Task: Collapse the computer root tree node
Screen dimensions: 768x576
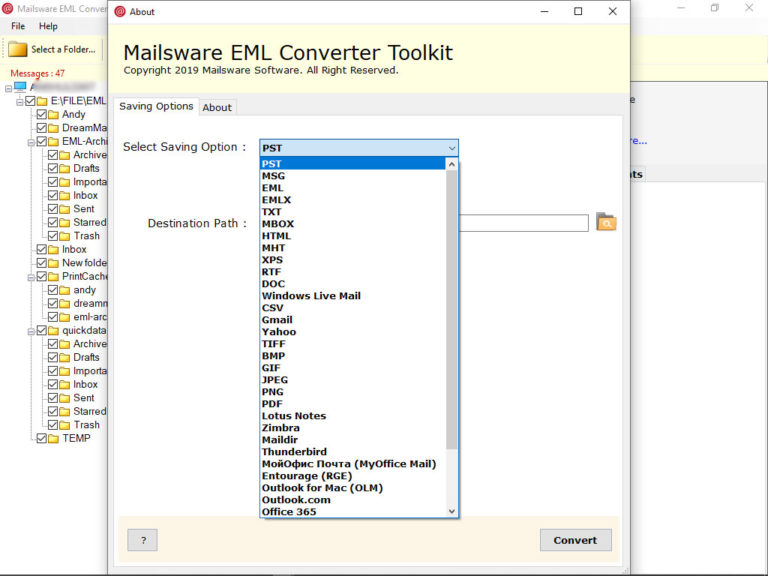Action: 8,89
